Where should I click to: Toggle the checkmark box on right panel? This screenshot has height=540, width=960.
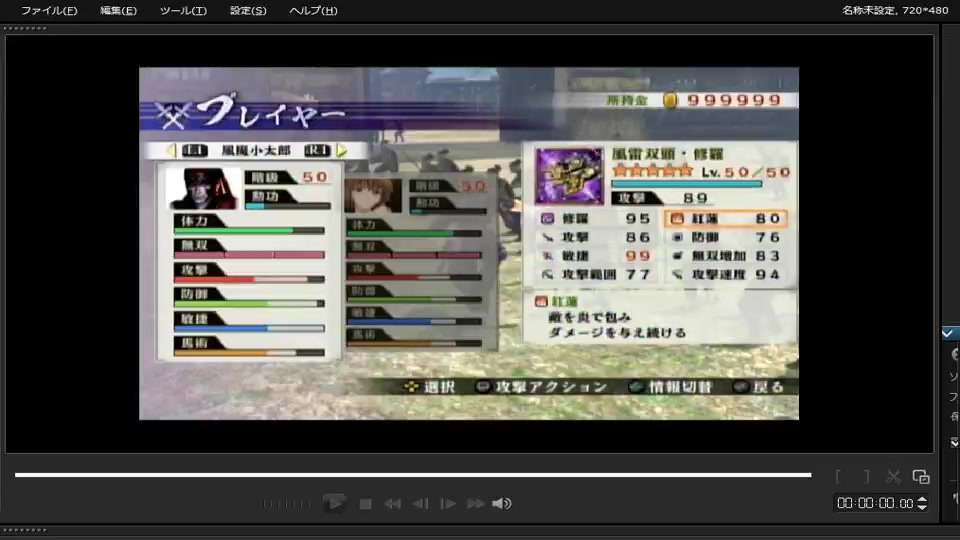[948, 333]
